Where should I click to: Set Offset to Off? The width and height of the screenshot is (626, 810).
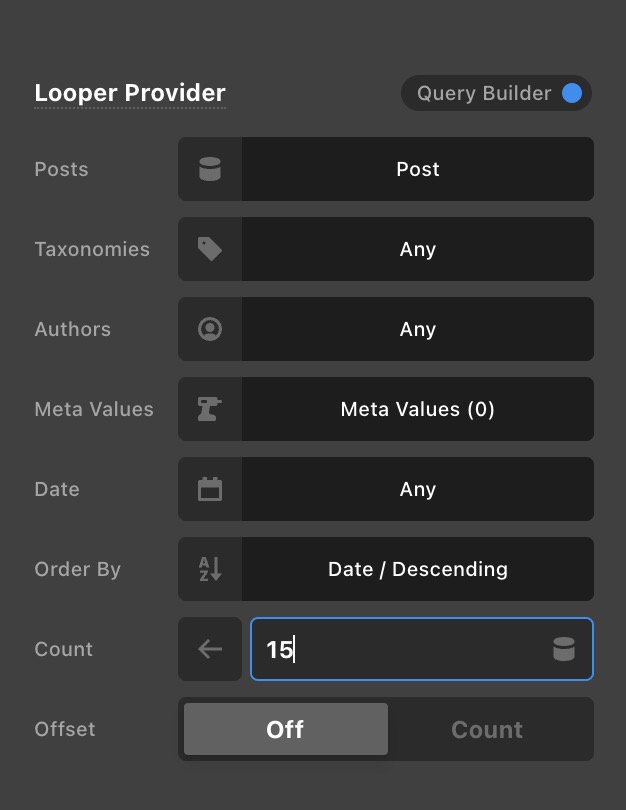[285, 729]
